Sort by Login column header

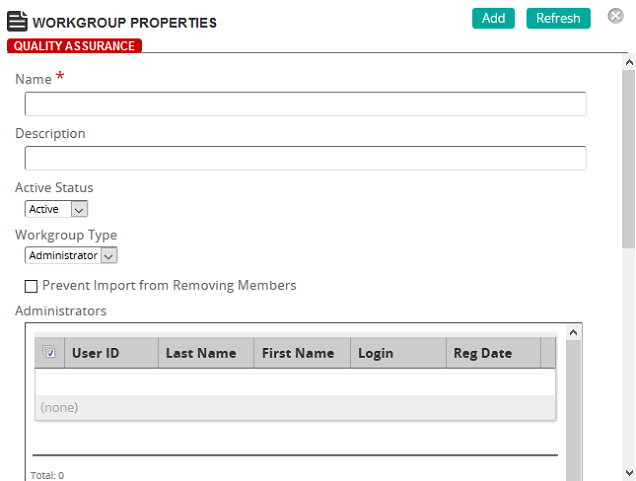pos(398,353)
